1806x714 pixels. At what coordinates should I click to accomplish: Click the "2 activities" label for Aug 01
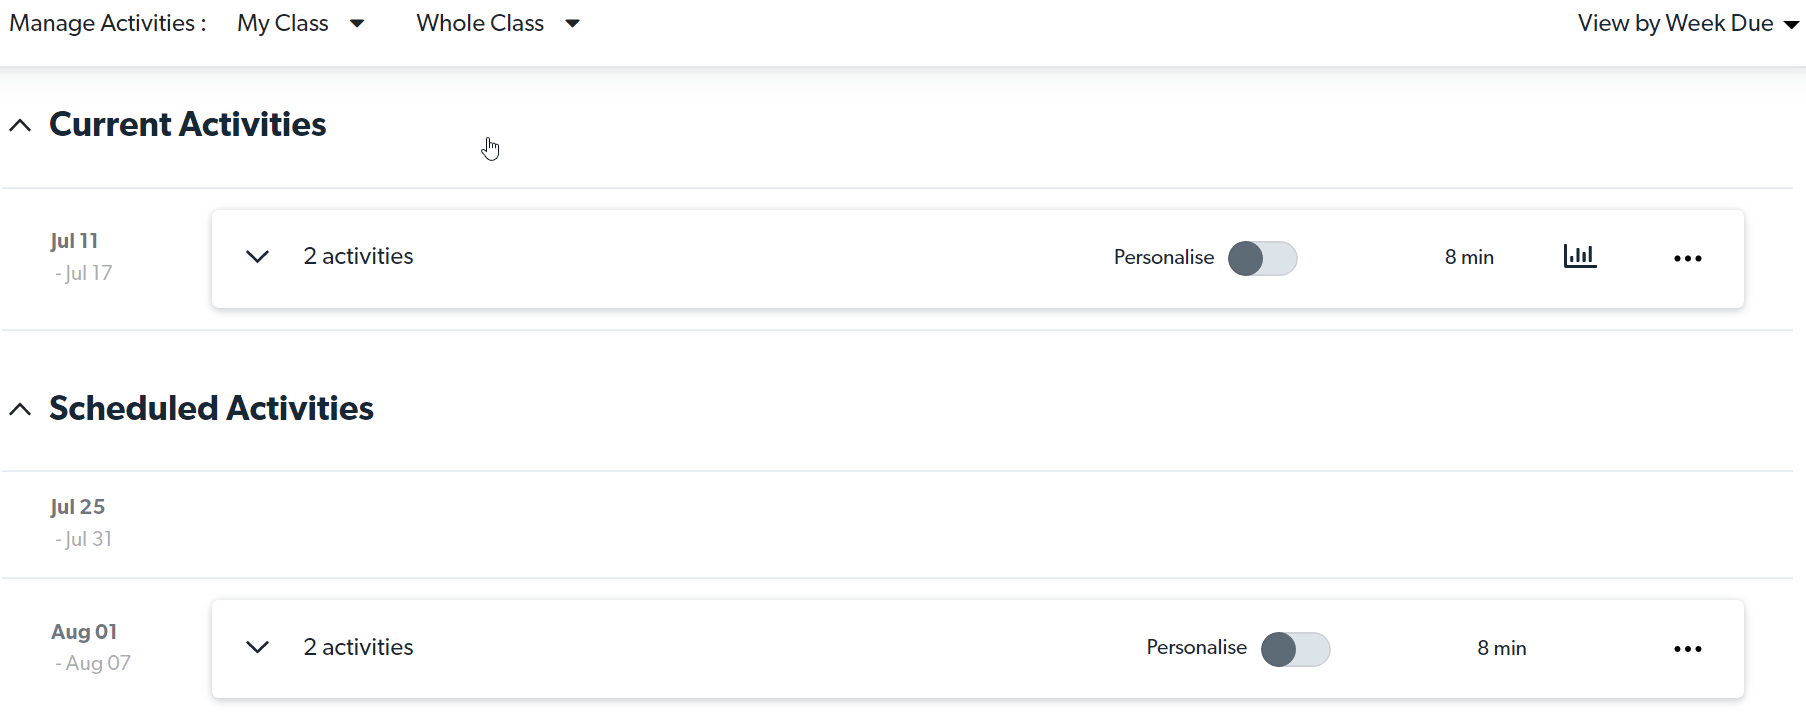(358, 647)
